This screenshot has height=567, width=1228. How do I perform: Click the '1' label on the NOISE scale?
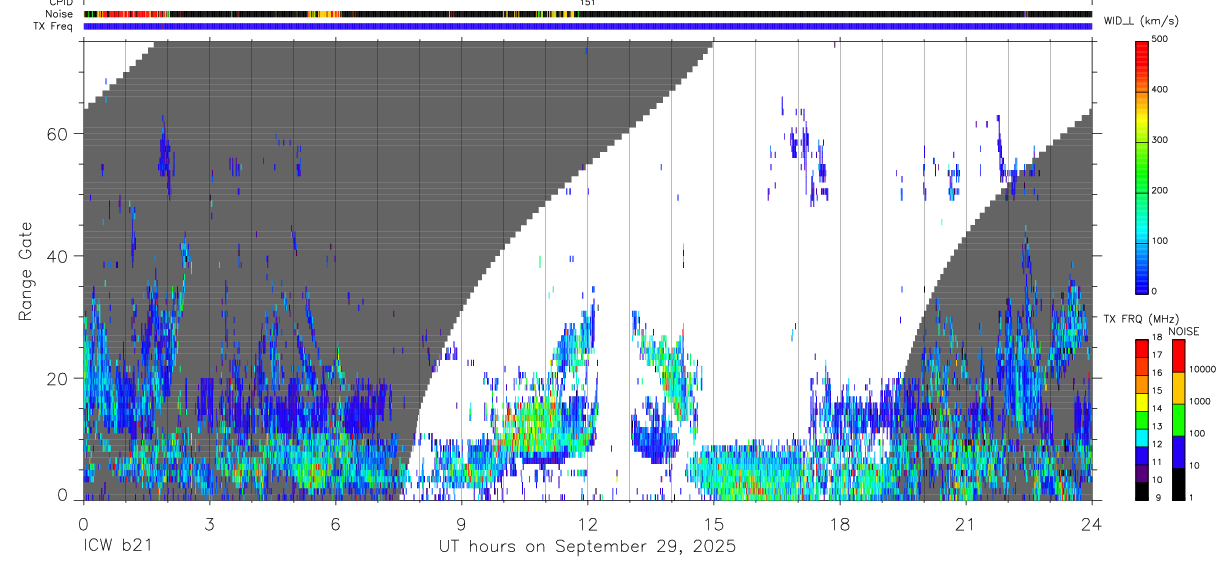pos(1193,498)
